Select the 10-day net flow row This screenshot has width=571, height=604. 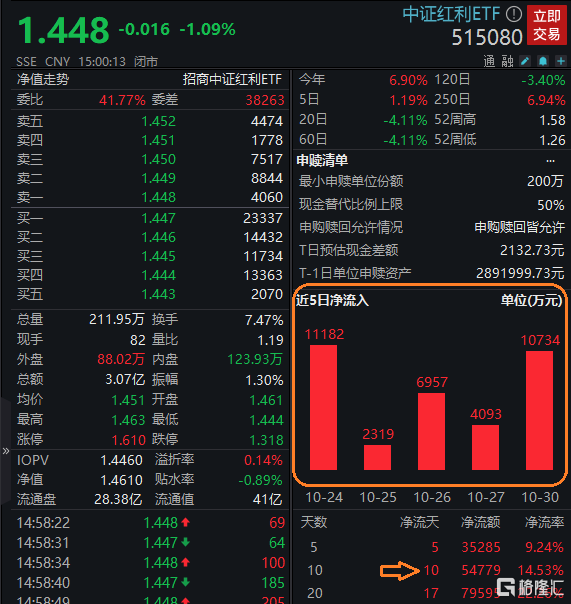[432, 570]
